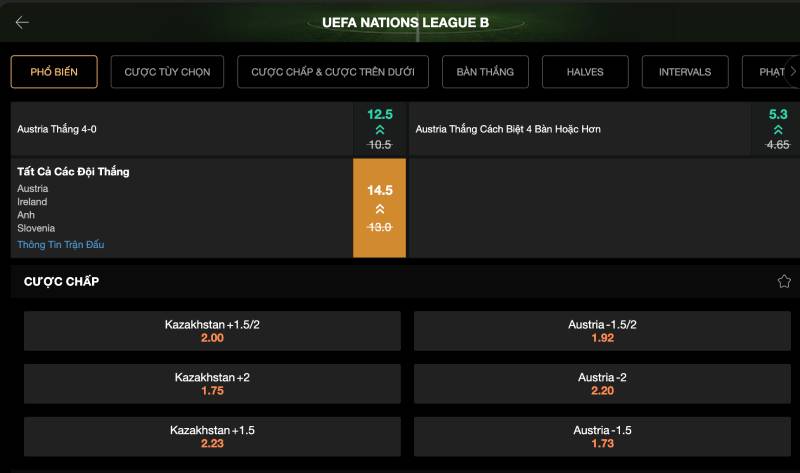Pick Austria -2 handicap at 2.20
This screenshot has height=473, width=800.
point(602,384)
